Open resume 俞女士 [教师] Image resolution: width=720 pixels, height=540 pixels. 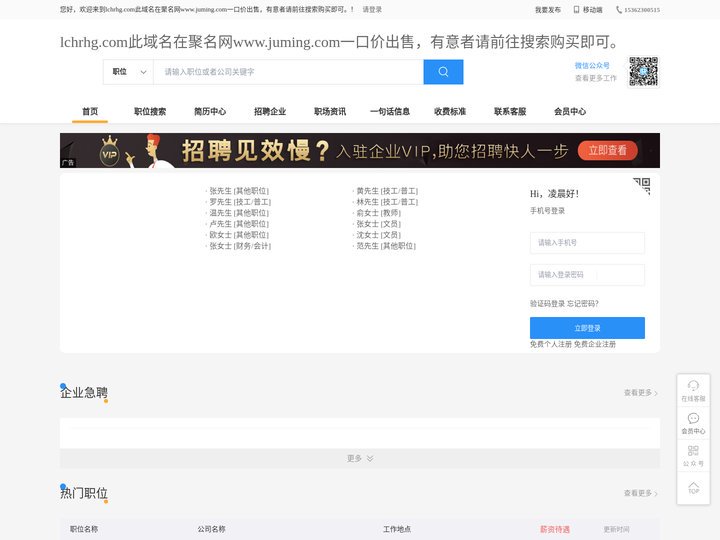click(379, 213)
